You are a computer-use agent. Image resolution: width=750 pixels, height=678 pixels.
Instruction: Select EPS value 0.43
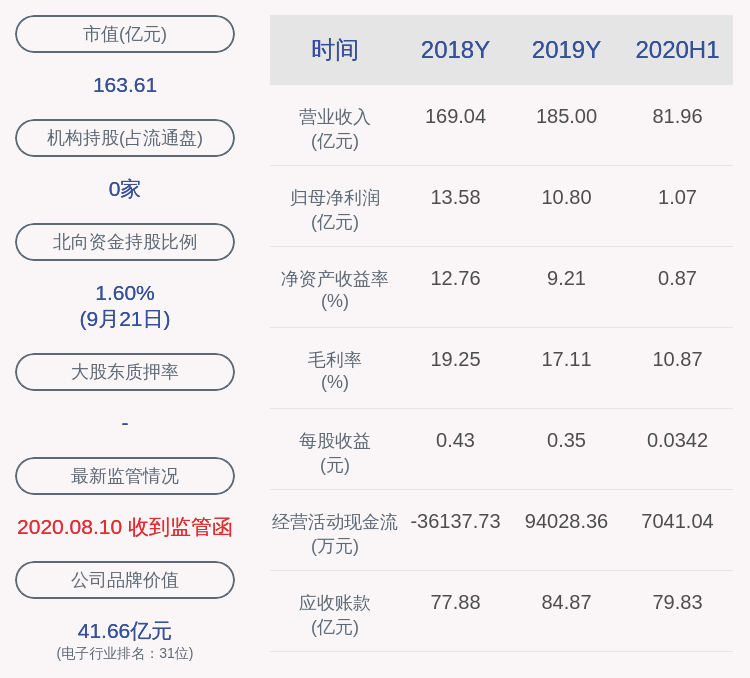(455, 440)
